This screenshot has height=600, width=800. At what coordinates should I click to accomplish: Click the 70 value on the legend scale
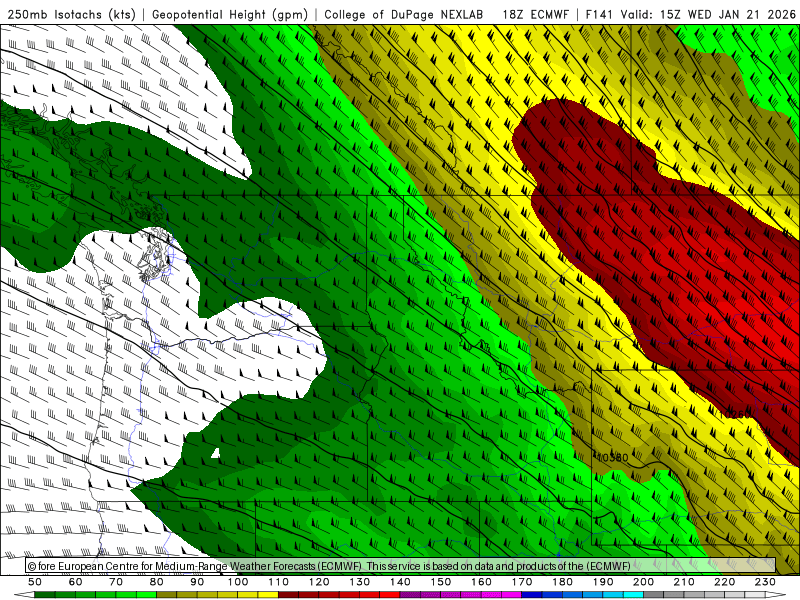[116, 582]
